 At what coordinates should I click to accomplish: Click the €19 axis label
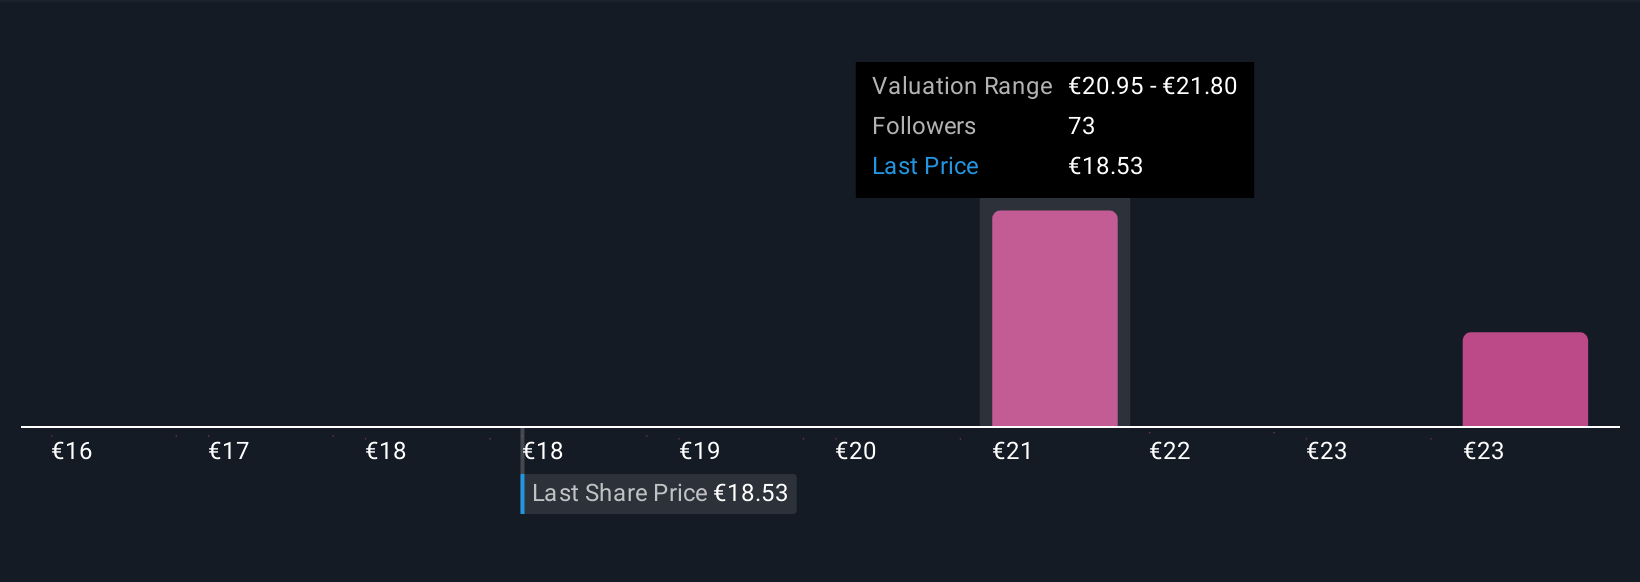pos(700,451)
